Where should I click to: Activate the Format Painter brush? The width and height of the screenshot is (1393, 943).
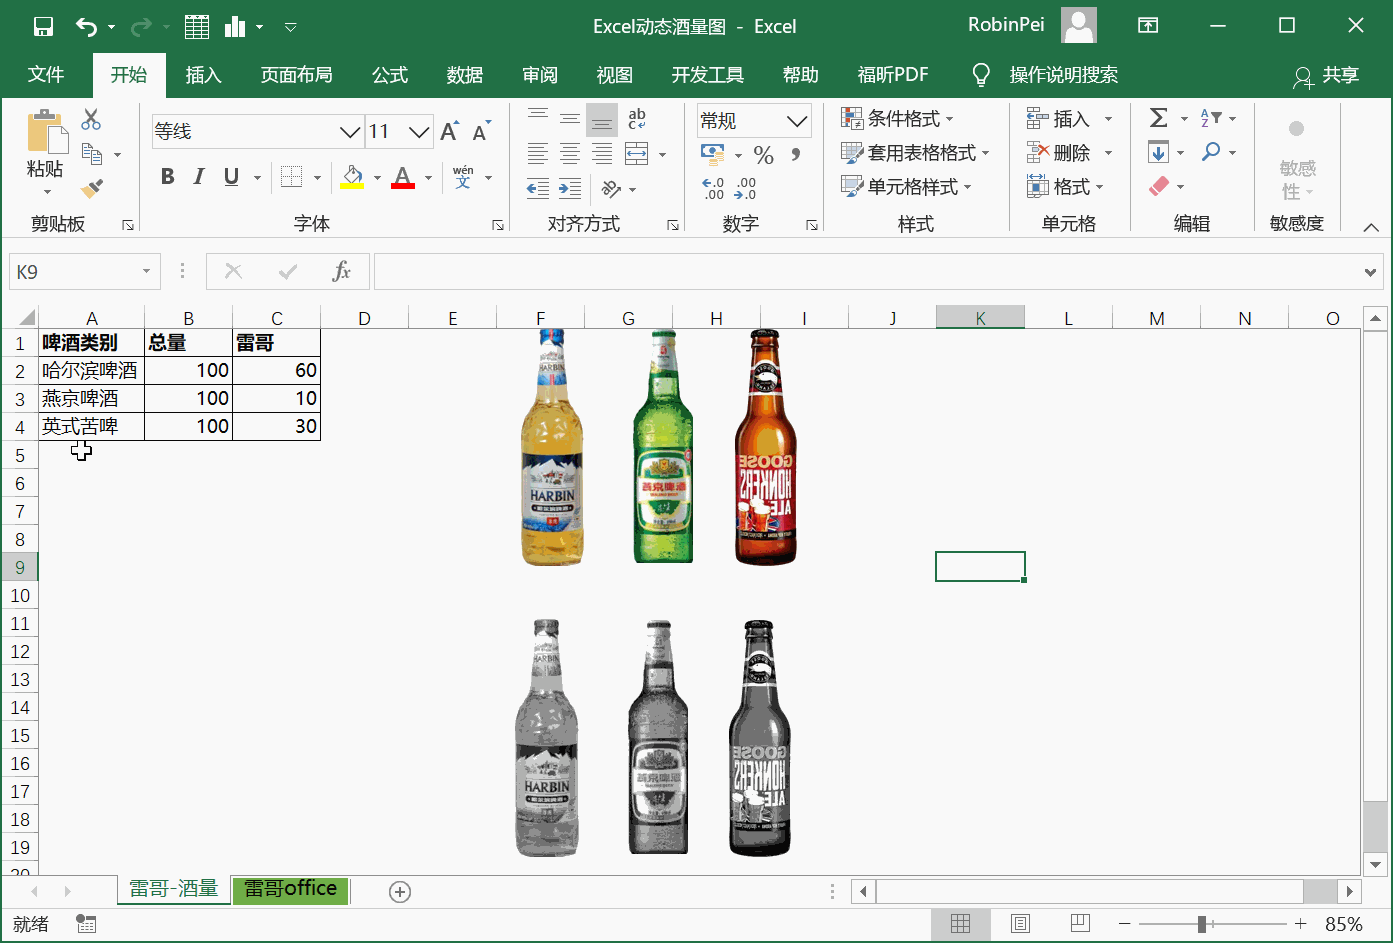pyautogui.click(x=92, y=187)
